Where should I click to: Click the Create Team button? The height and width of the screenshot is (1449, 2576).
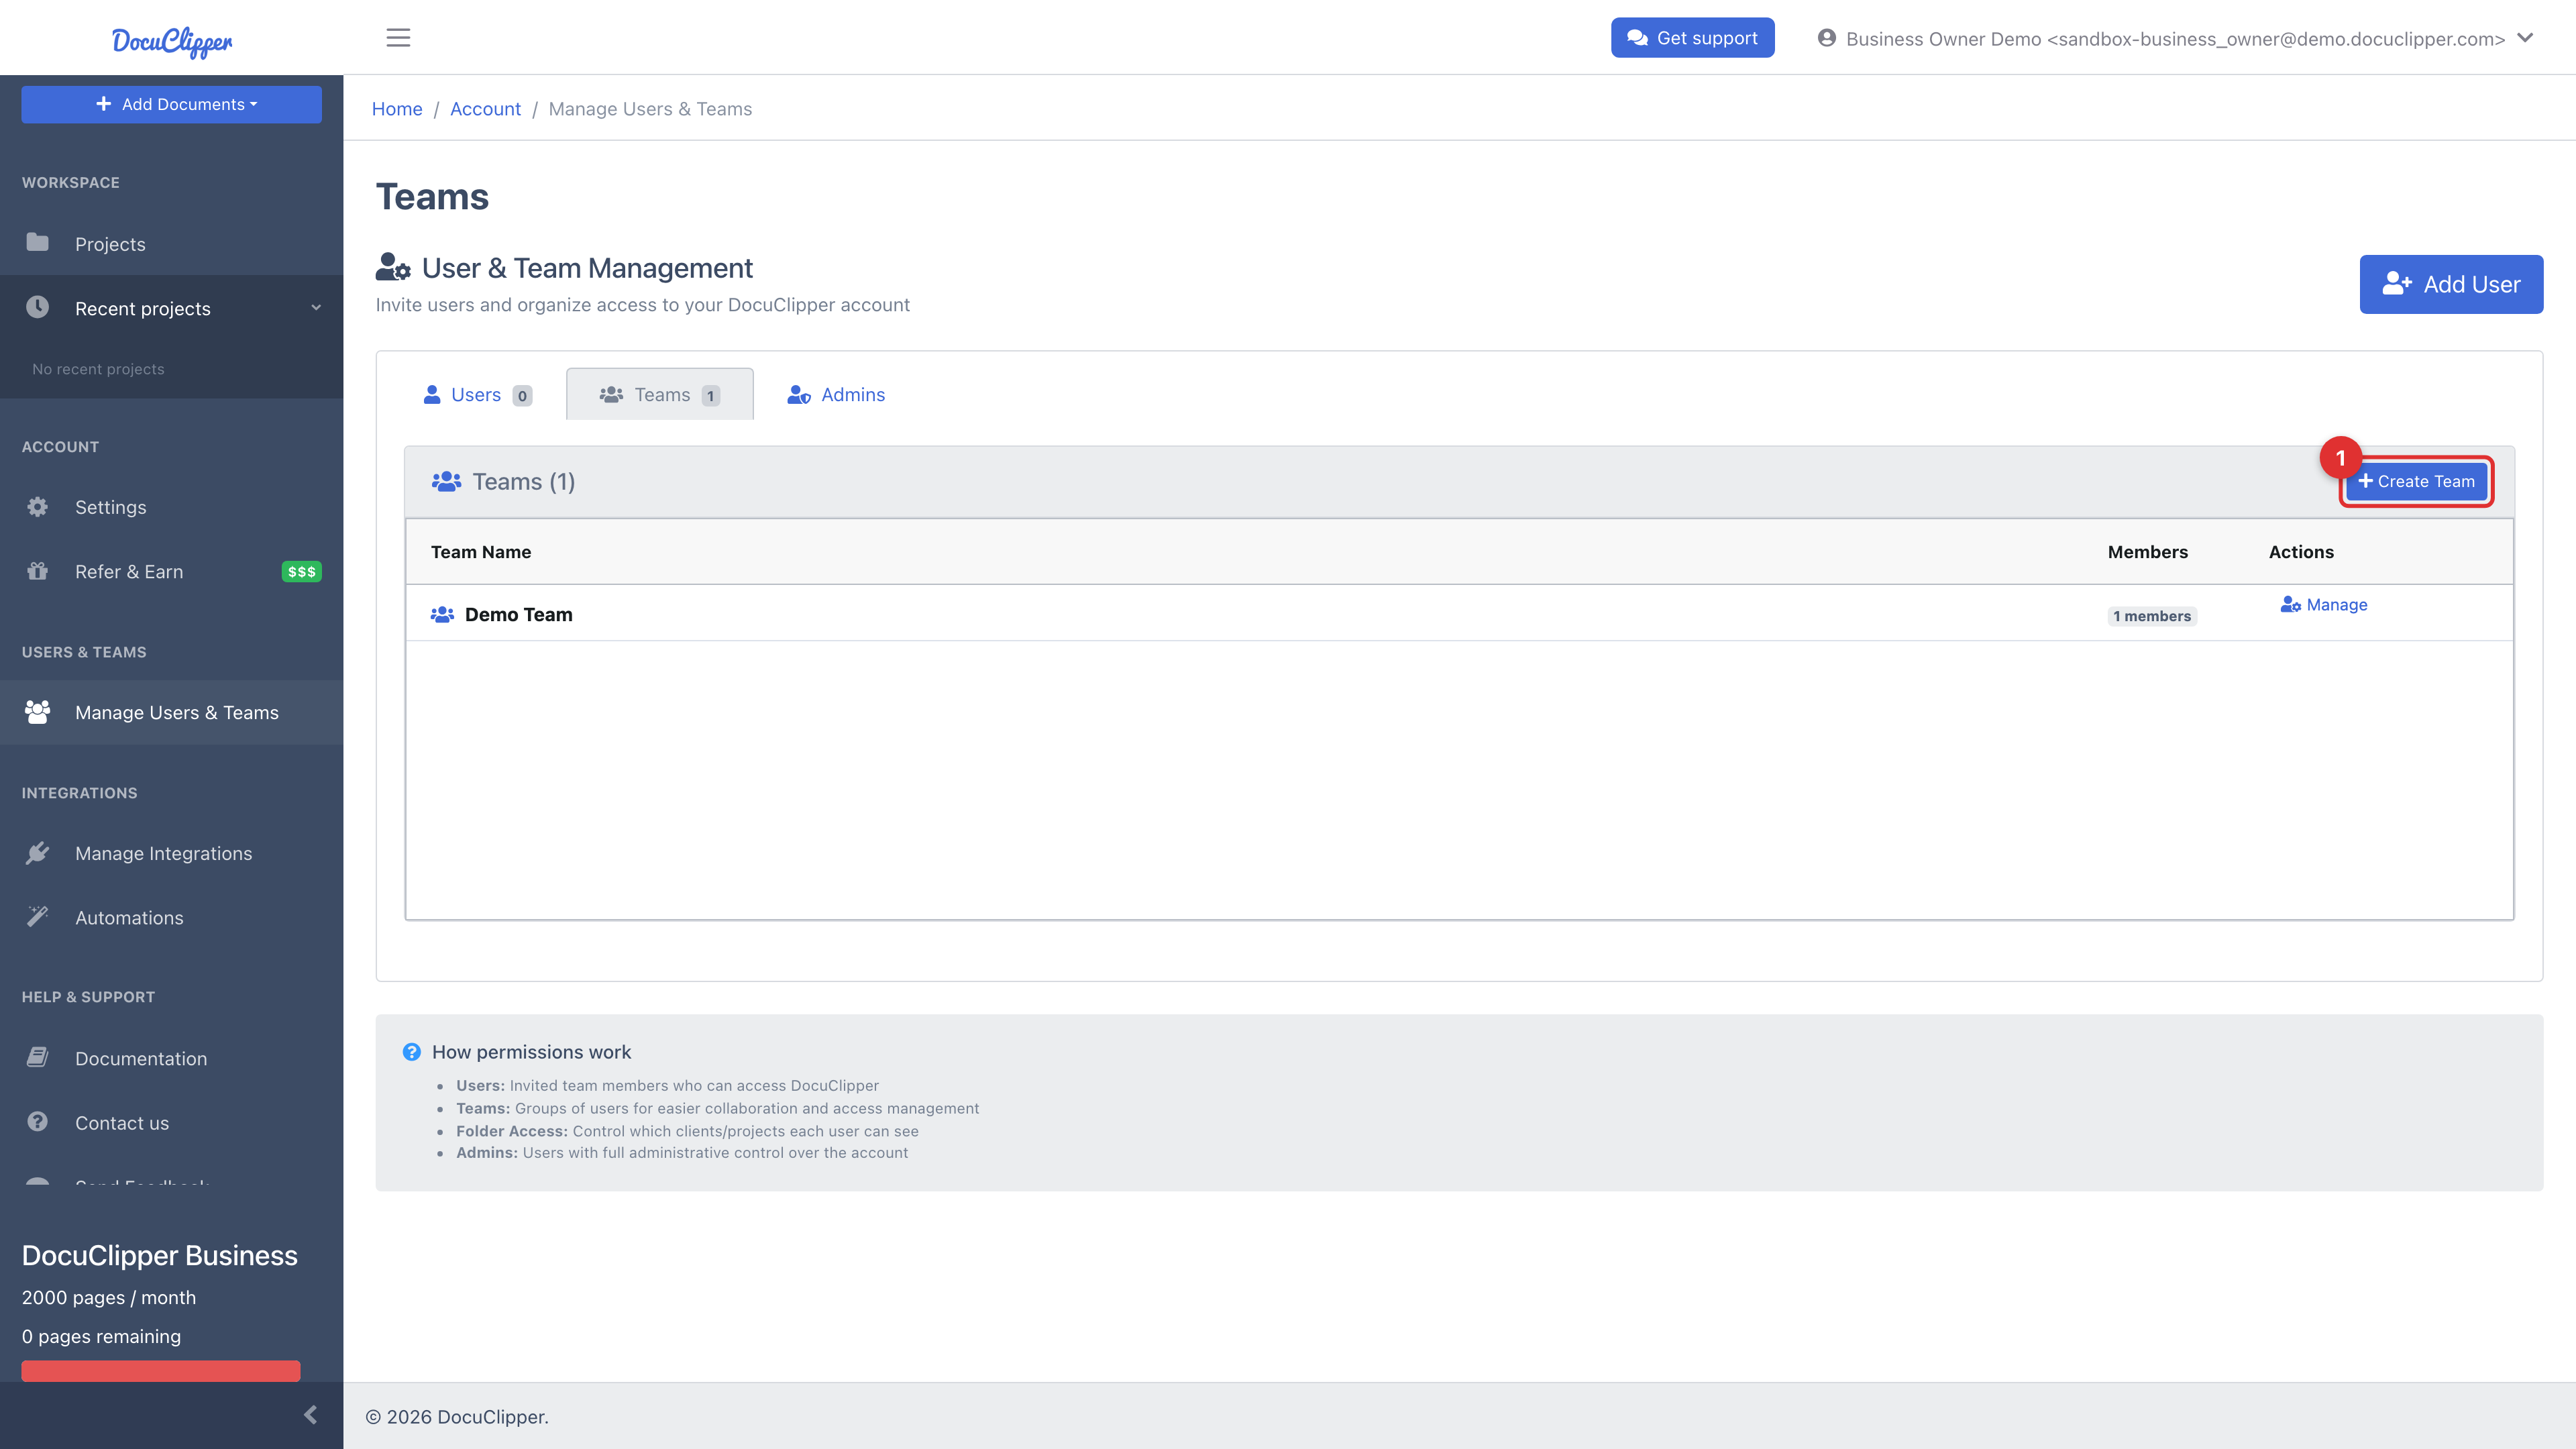point(2416,481)
